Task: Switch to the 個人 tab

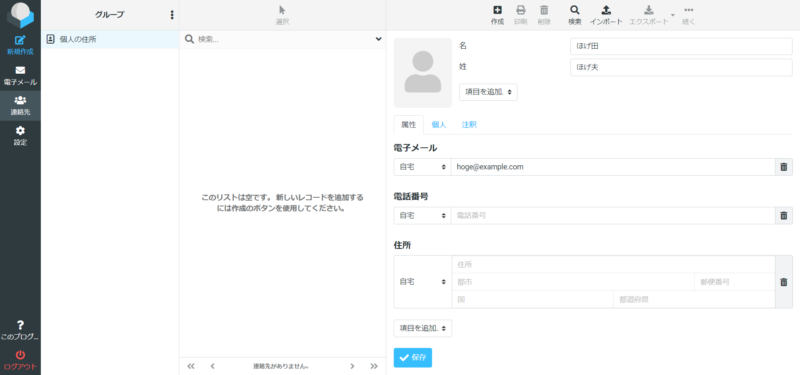Action: click(x=439, y=124)
